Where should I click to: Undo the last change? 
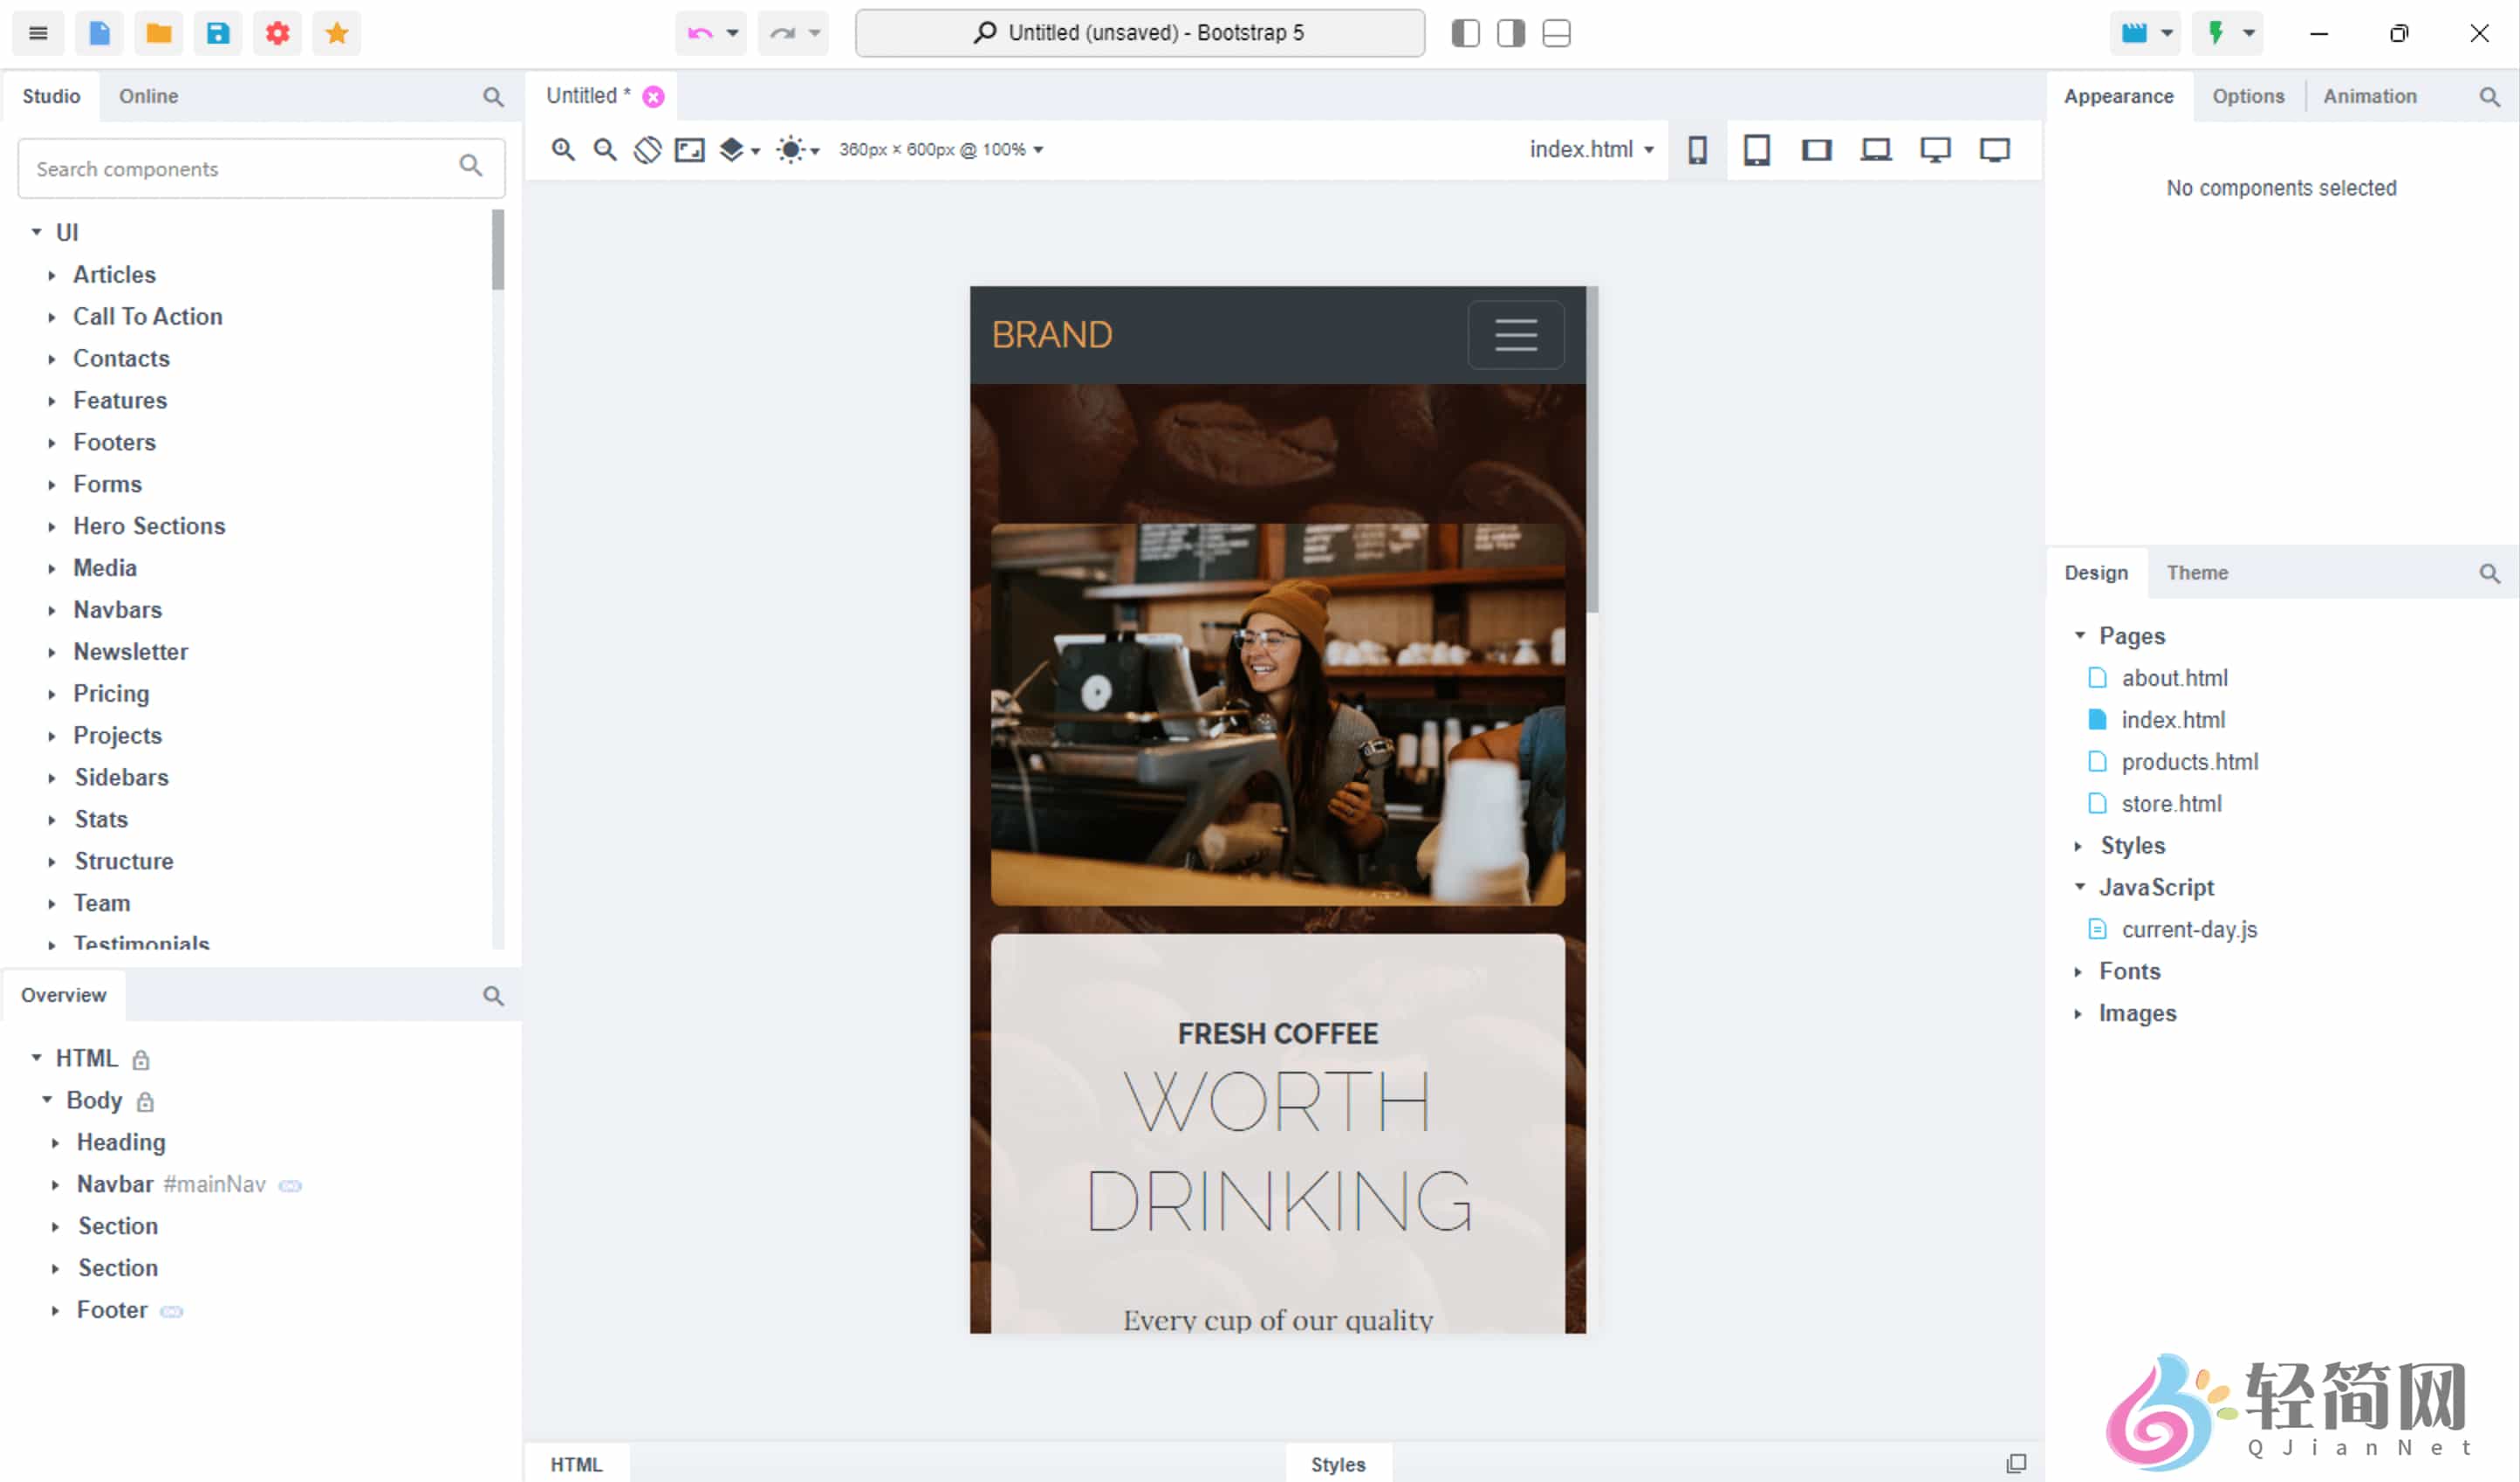click(700, 33)
